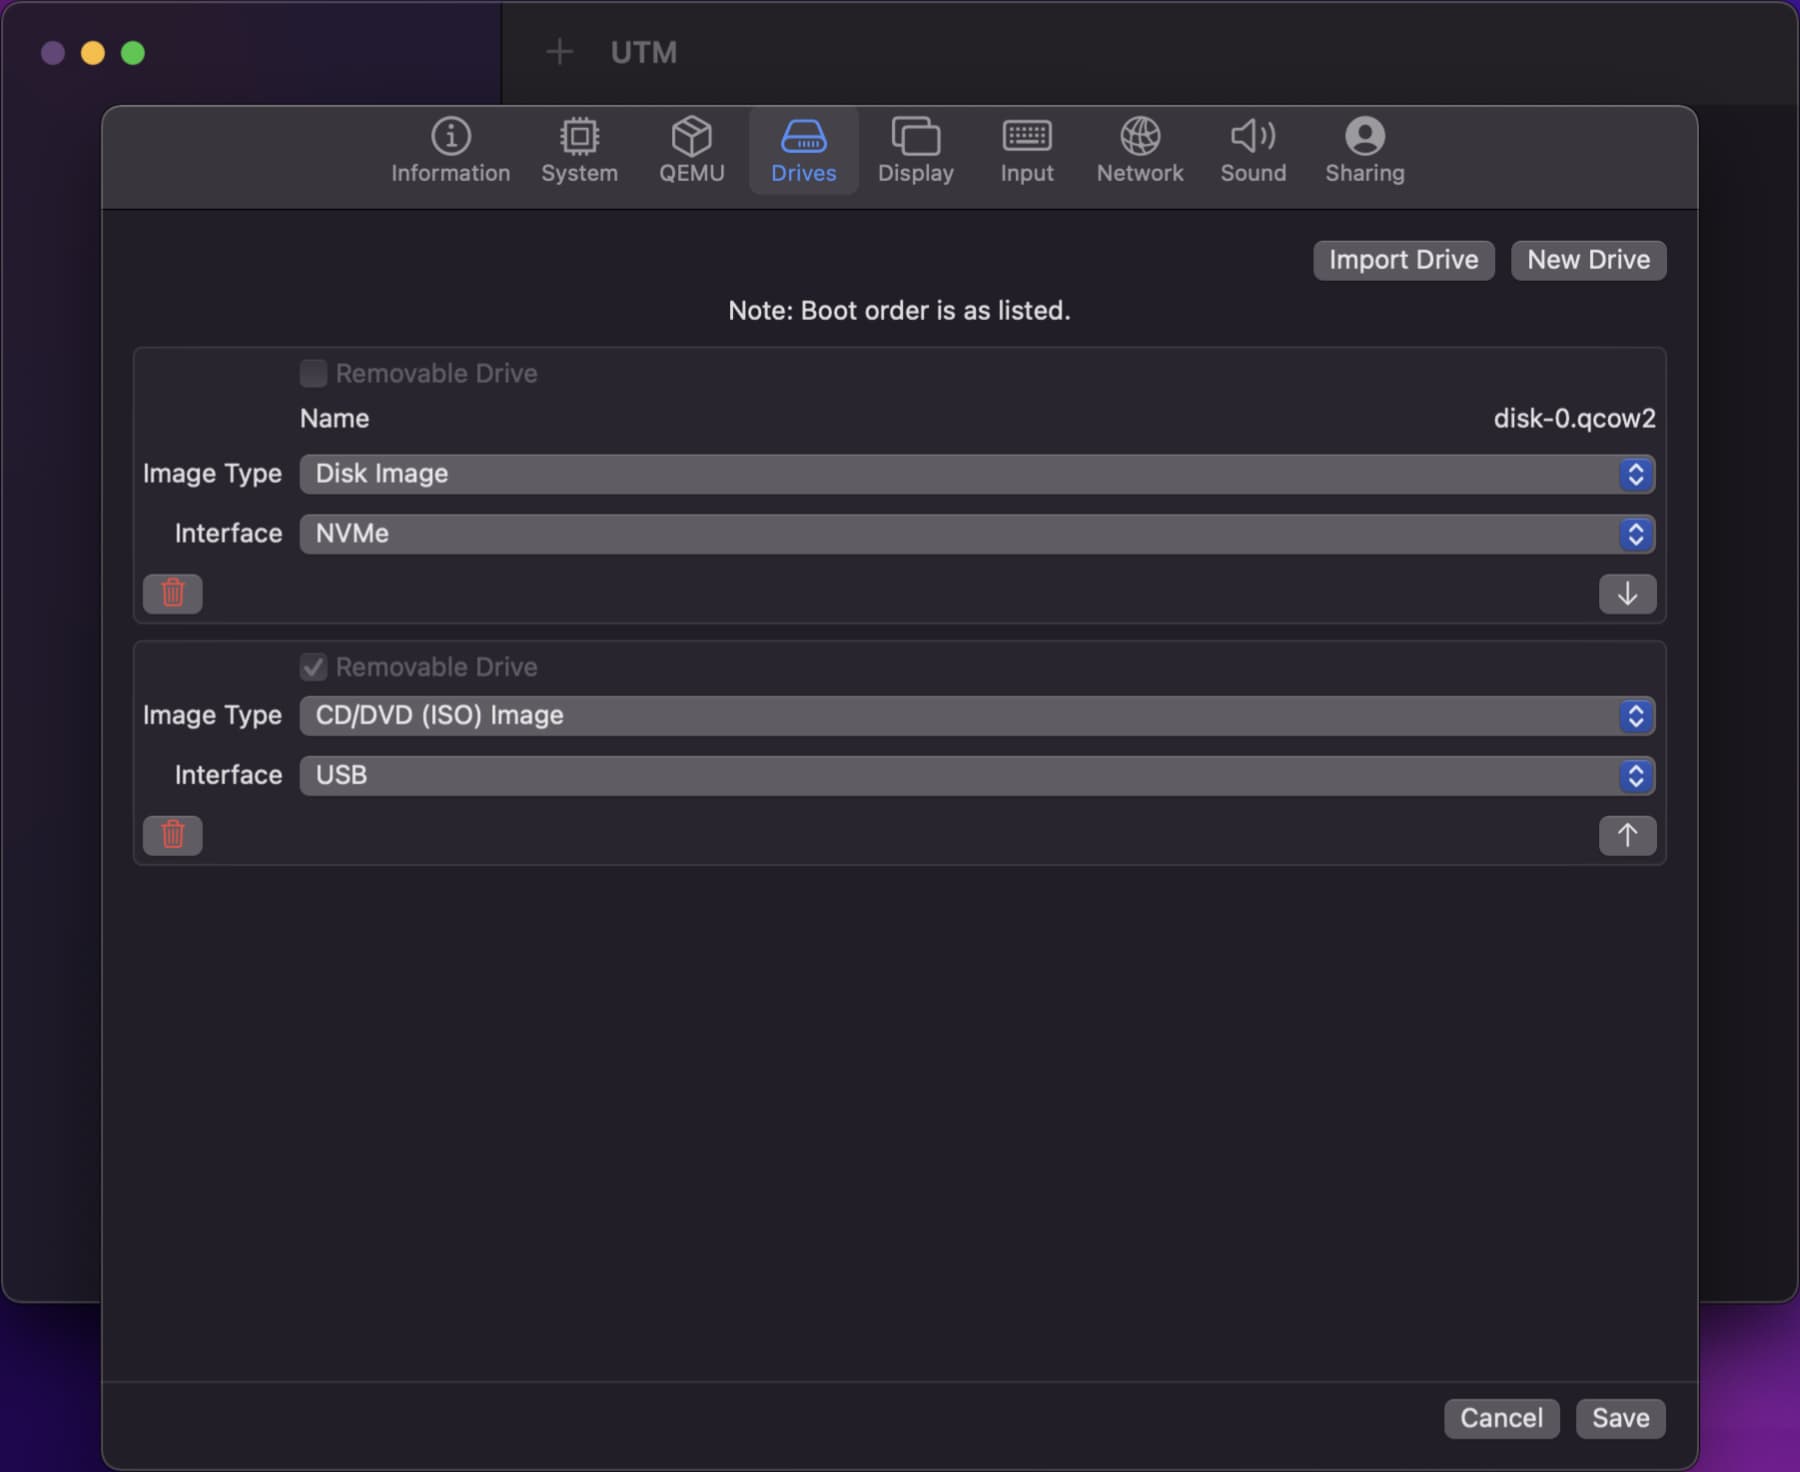The image size is (1800, 1472).
Task: Minimize the UTM window with yellow button
Action: point(93,53)
